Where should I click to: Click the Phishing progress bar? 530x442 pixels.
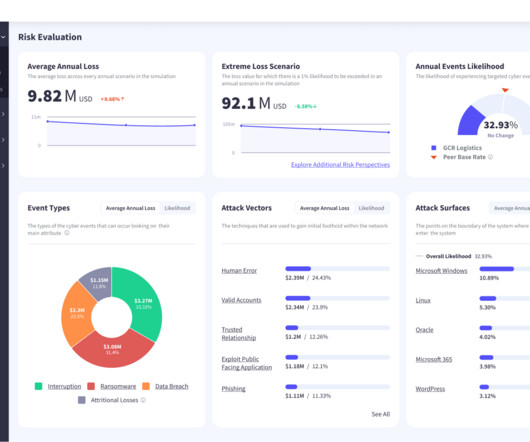[337, 387]
